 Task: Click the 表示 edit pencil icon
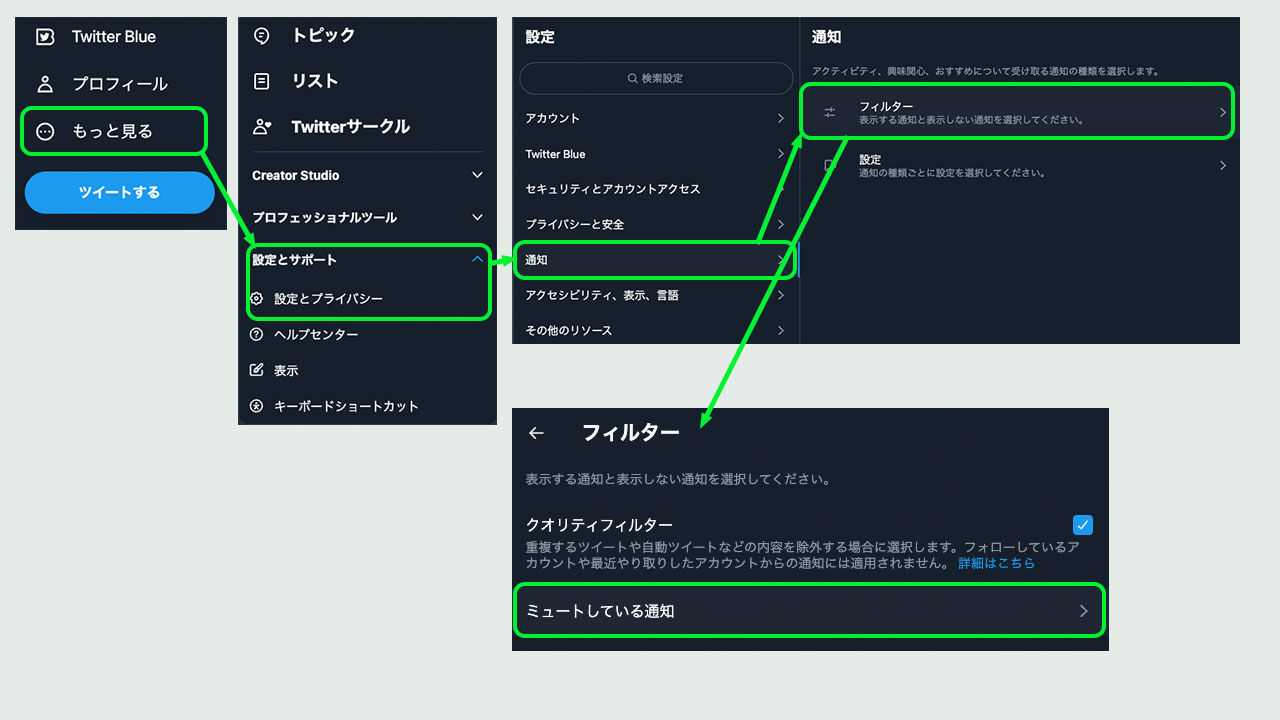[x=257, y=370]
